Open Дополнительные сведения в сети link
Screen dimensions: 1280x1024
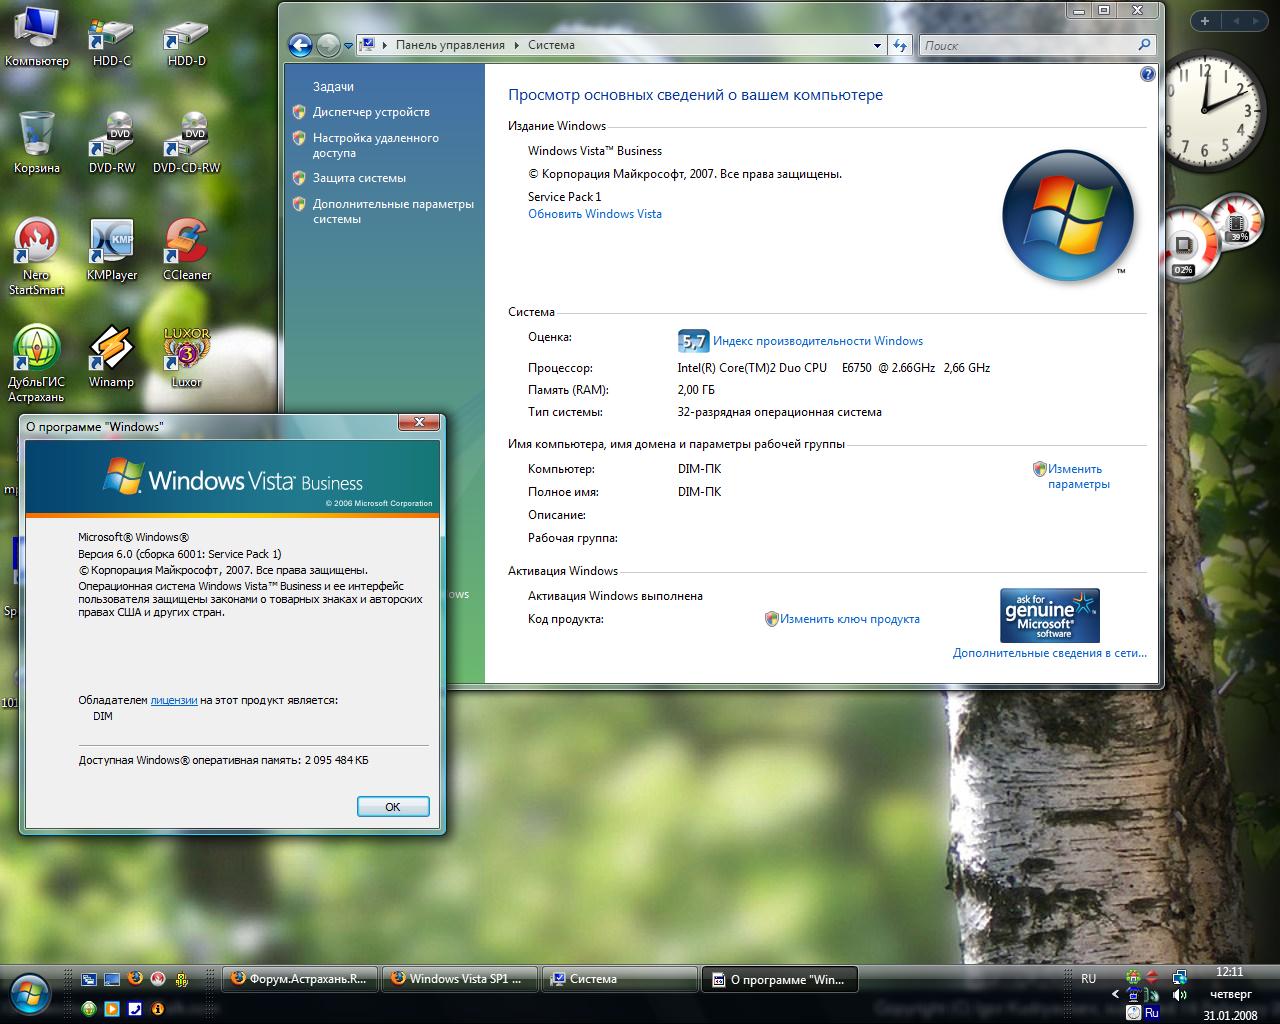tap(1050, 653)
